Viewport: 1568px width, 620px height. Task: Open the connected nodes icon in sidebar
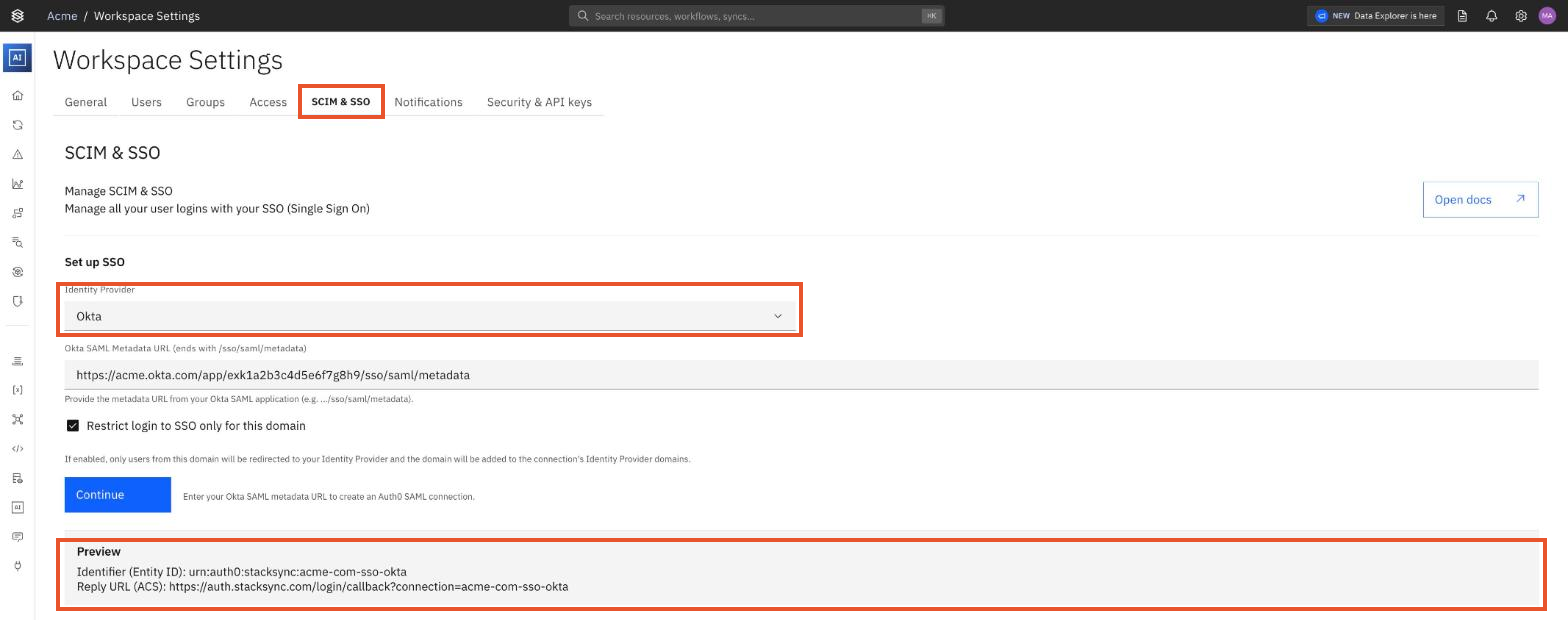tap(17, 419)
